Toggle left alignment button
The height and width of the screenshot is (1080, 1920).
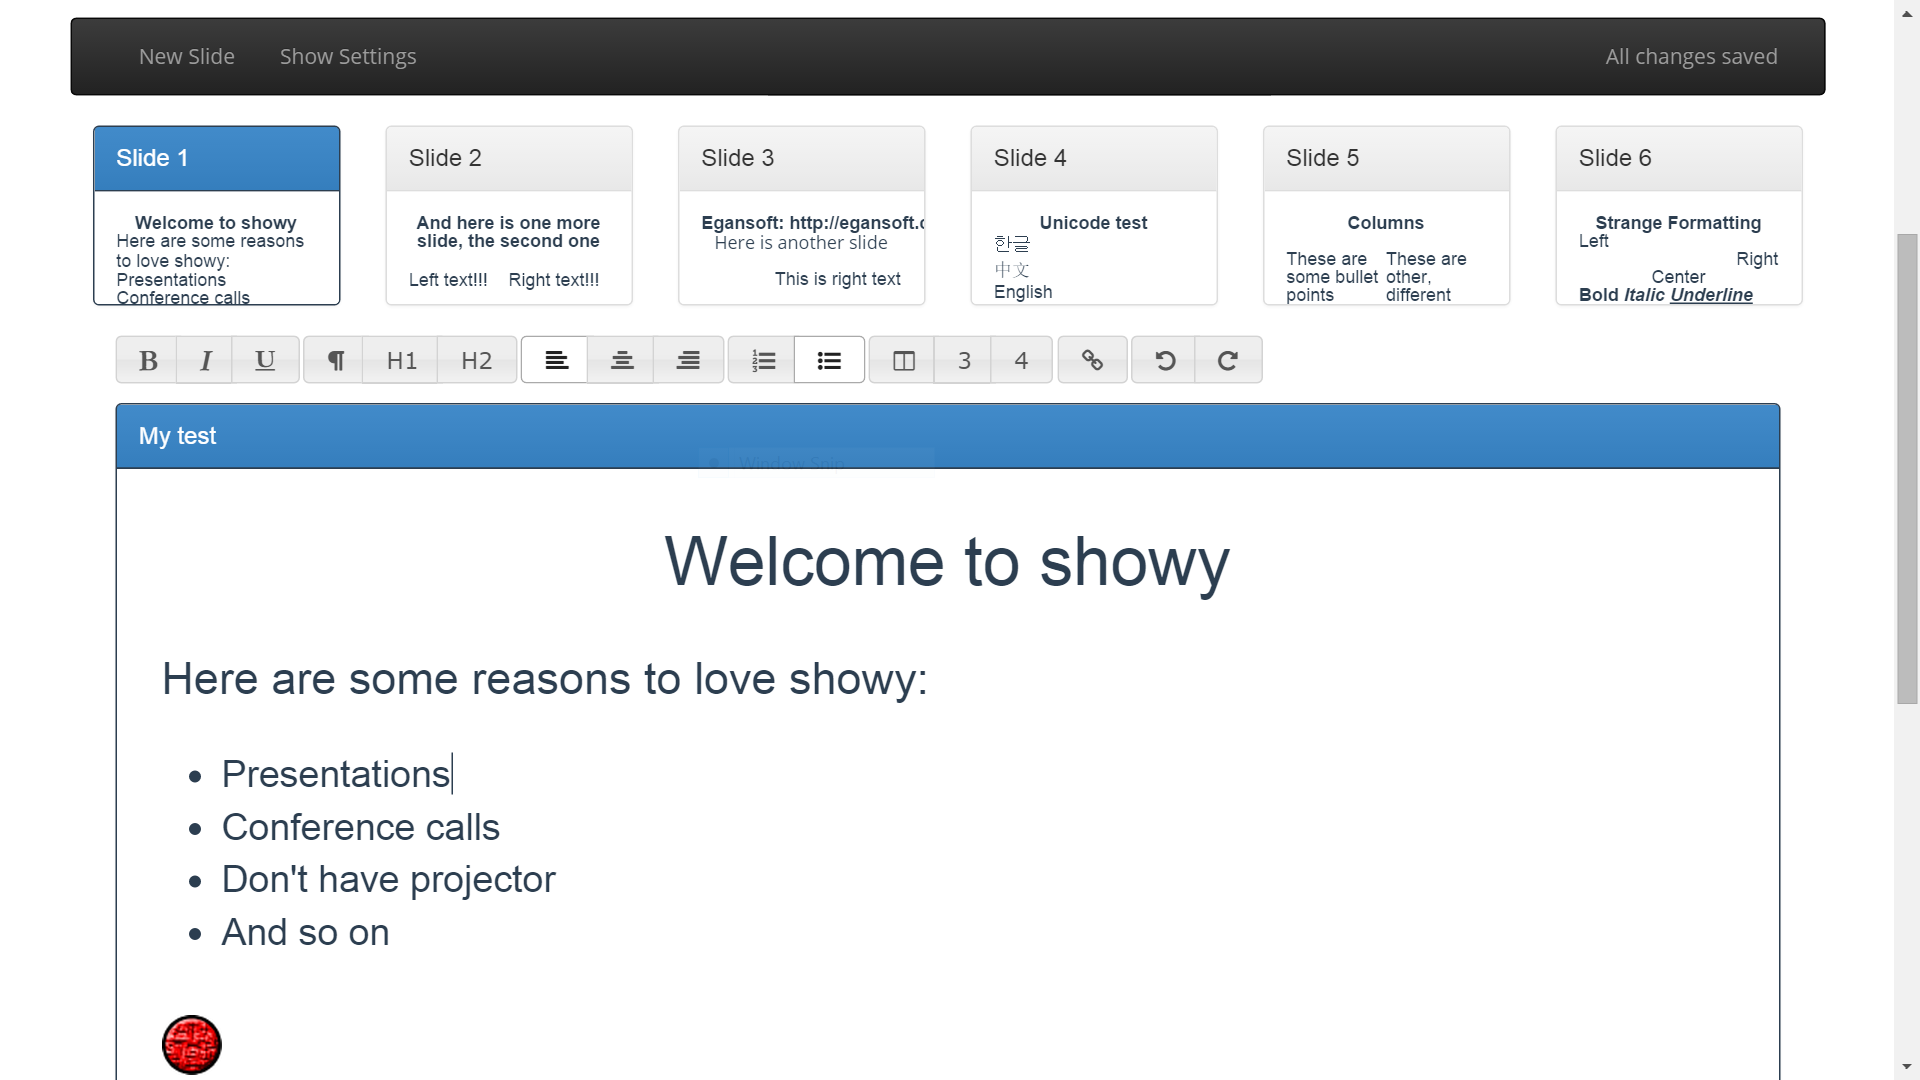click(556, 360)
